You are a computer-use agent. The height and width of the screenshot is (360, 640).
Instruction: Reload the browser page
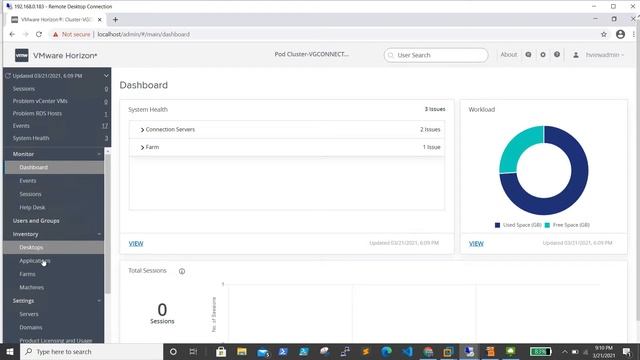pos(39,34)
